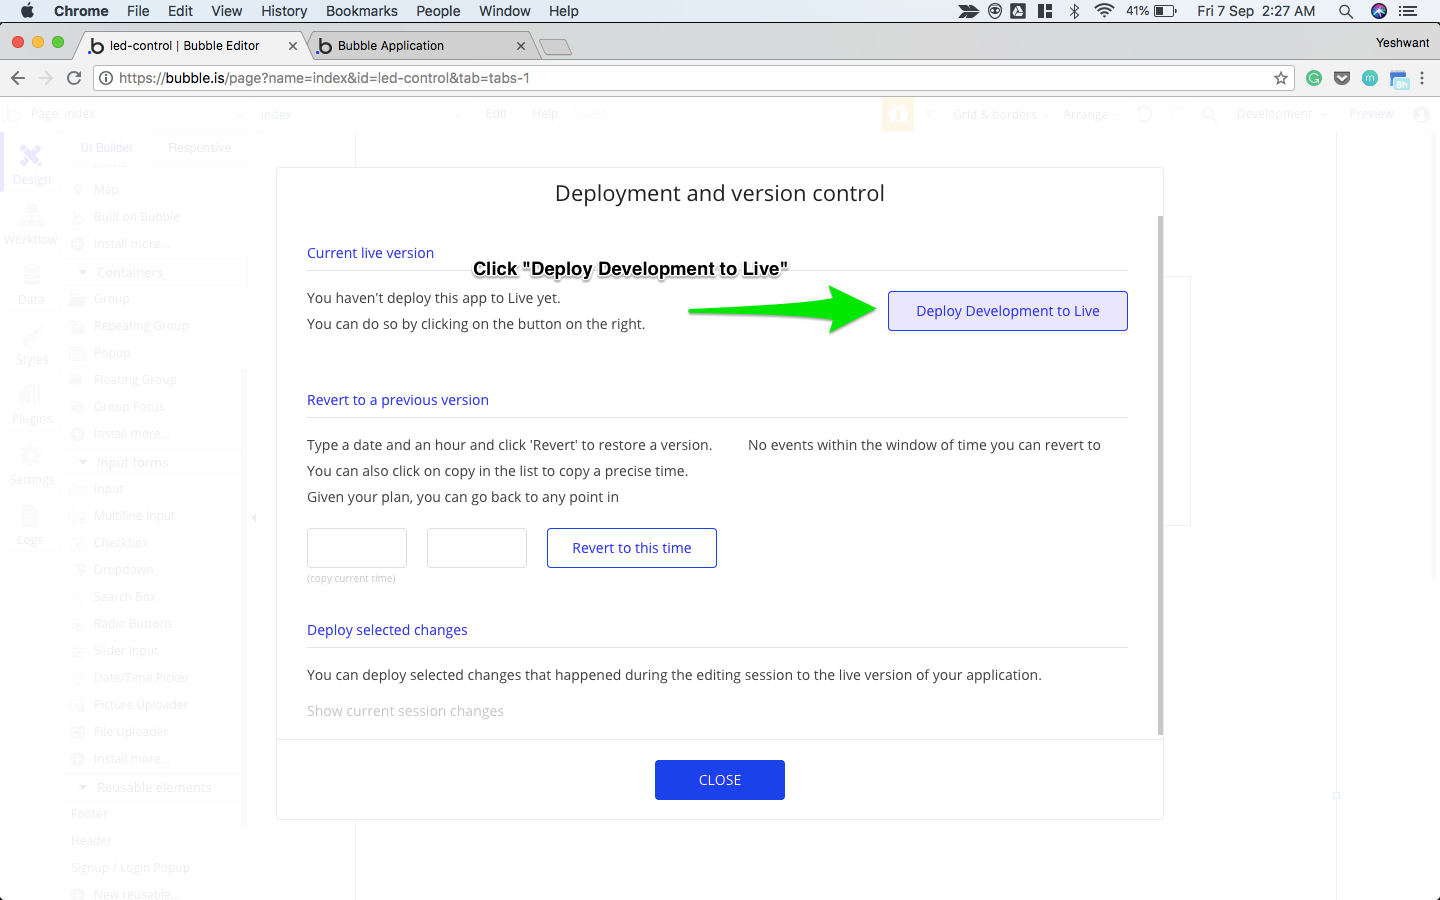Click the Revert to this time button
The image size is (1440, 900).
(x=632, y=548)
